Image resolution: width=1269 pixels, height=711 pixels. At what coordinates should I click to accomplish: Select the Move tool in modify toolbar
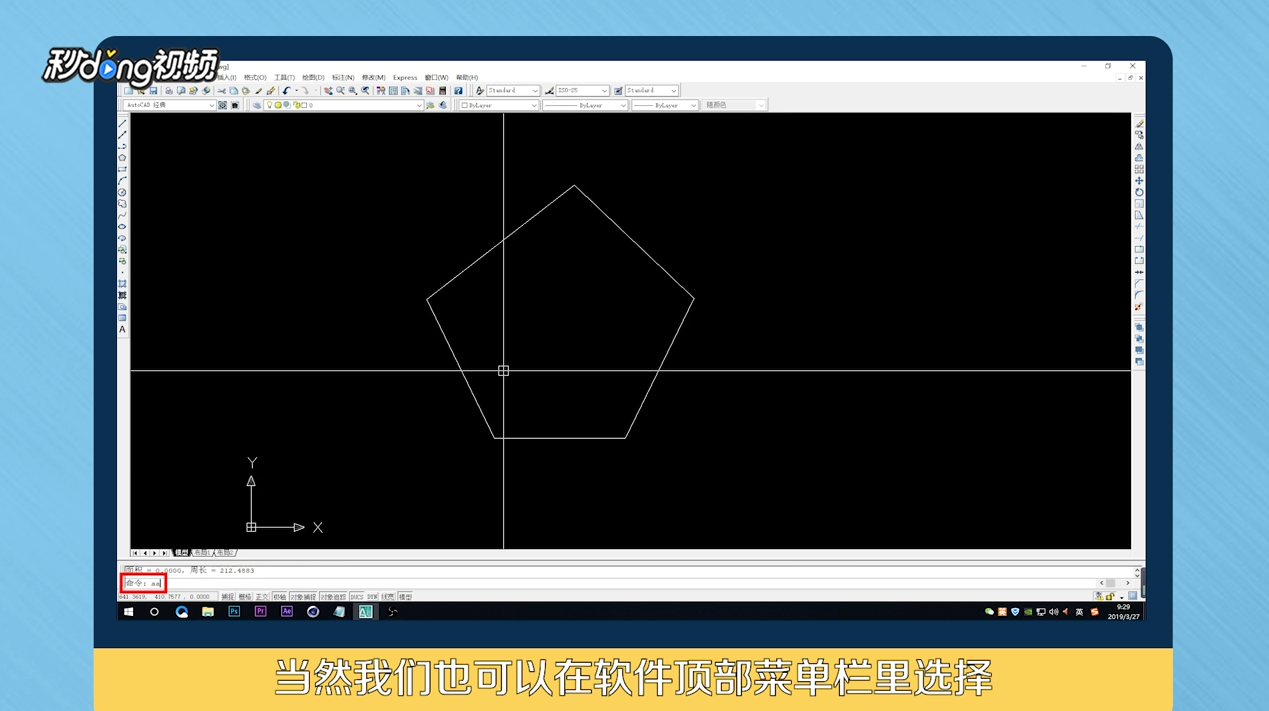1139,181
